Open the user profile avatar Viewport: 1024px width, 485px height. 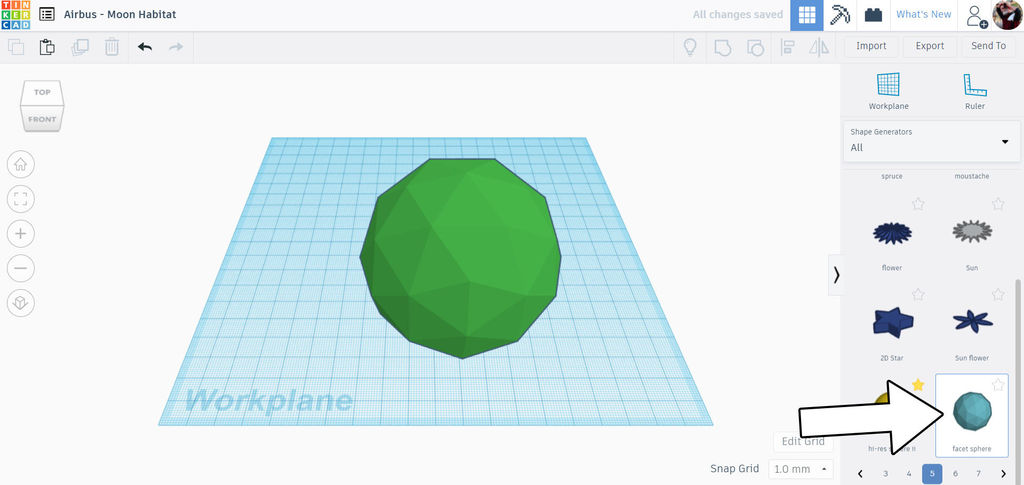pos(1006,15)
